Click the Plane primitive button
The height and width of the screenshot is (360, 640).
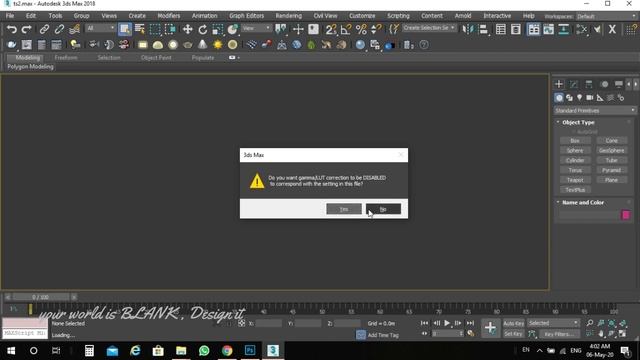click(611, 180)
